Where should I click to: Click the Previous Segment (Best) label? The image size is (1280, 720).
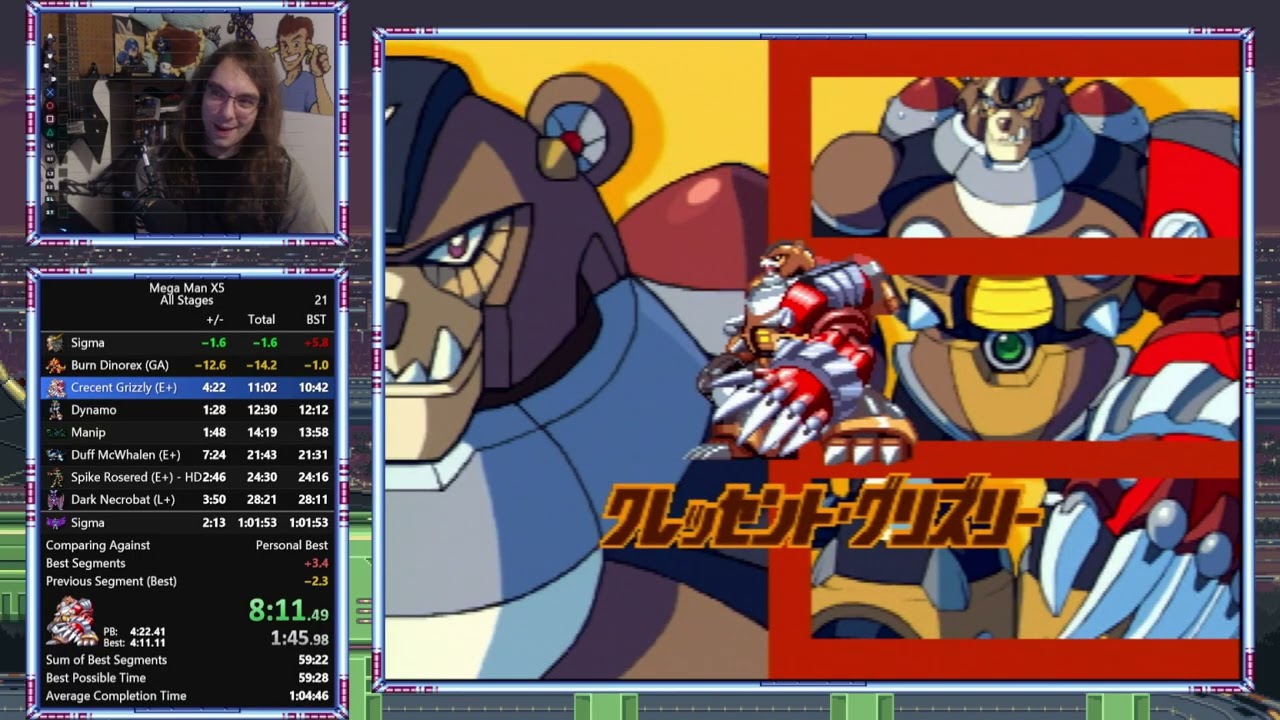pos(111,581)
